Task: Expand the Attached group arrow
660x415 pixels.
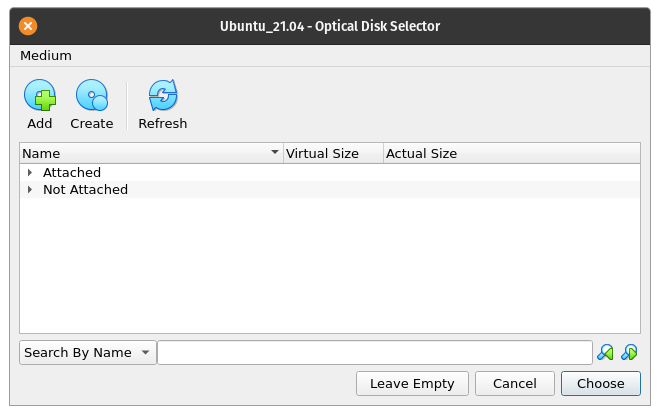Action: coord(31,173)
